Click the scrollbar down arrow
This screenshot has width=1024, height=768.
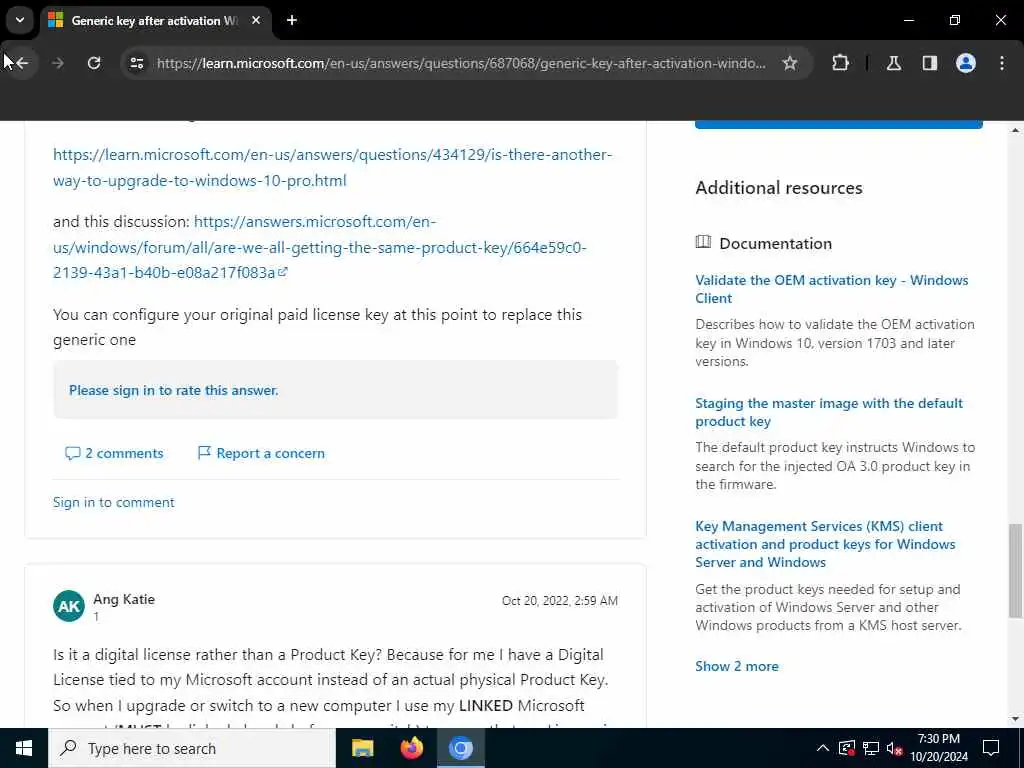(1015, 719)
